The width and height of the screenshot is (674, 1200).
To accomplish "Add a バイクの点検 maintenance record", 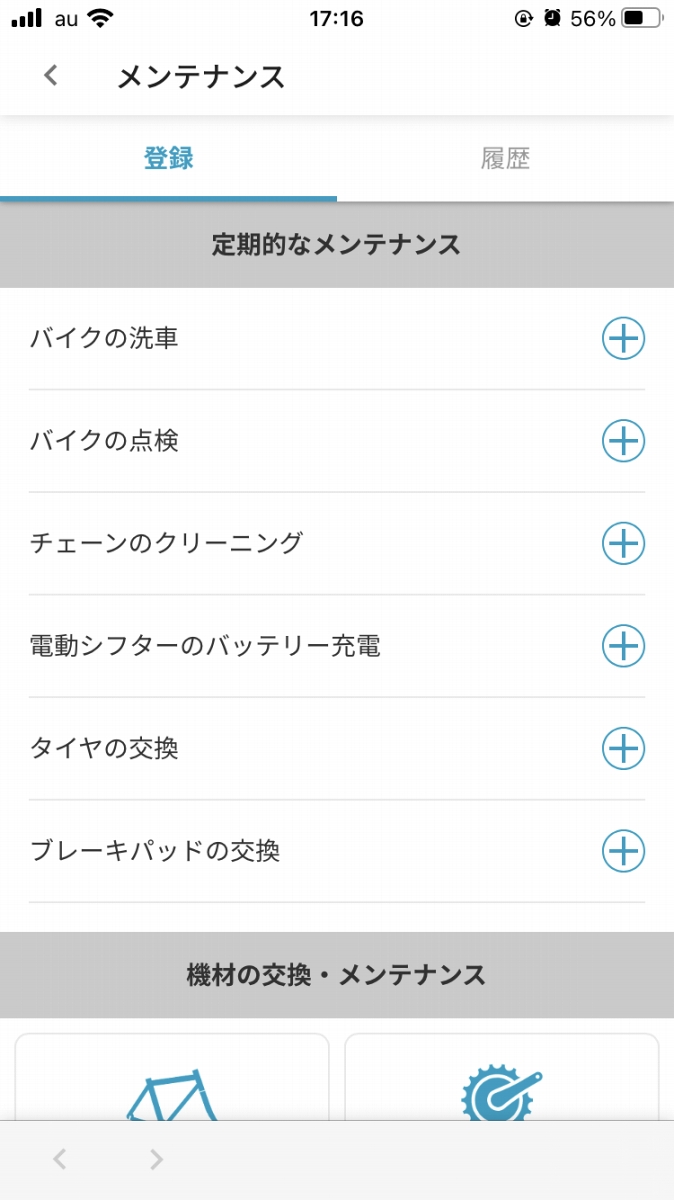I will pos(623,441).
